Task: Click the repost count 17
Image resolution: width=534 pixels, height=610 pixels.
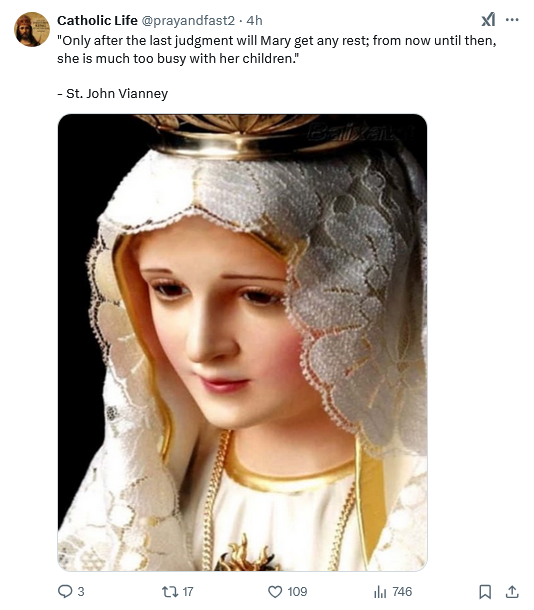Action: 188,592
